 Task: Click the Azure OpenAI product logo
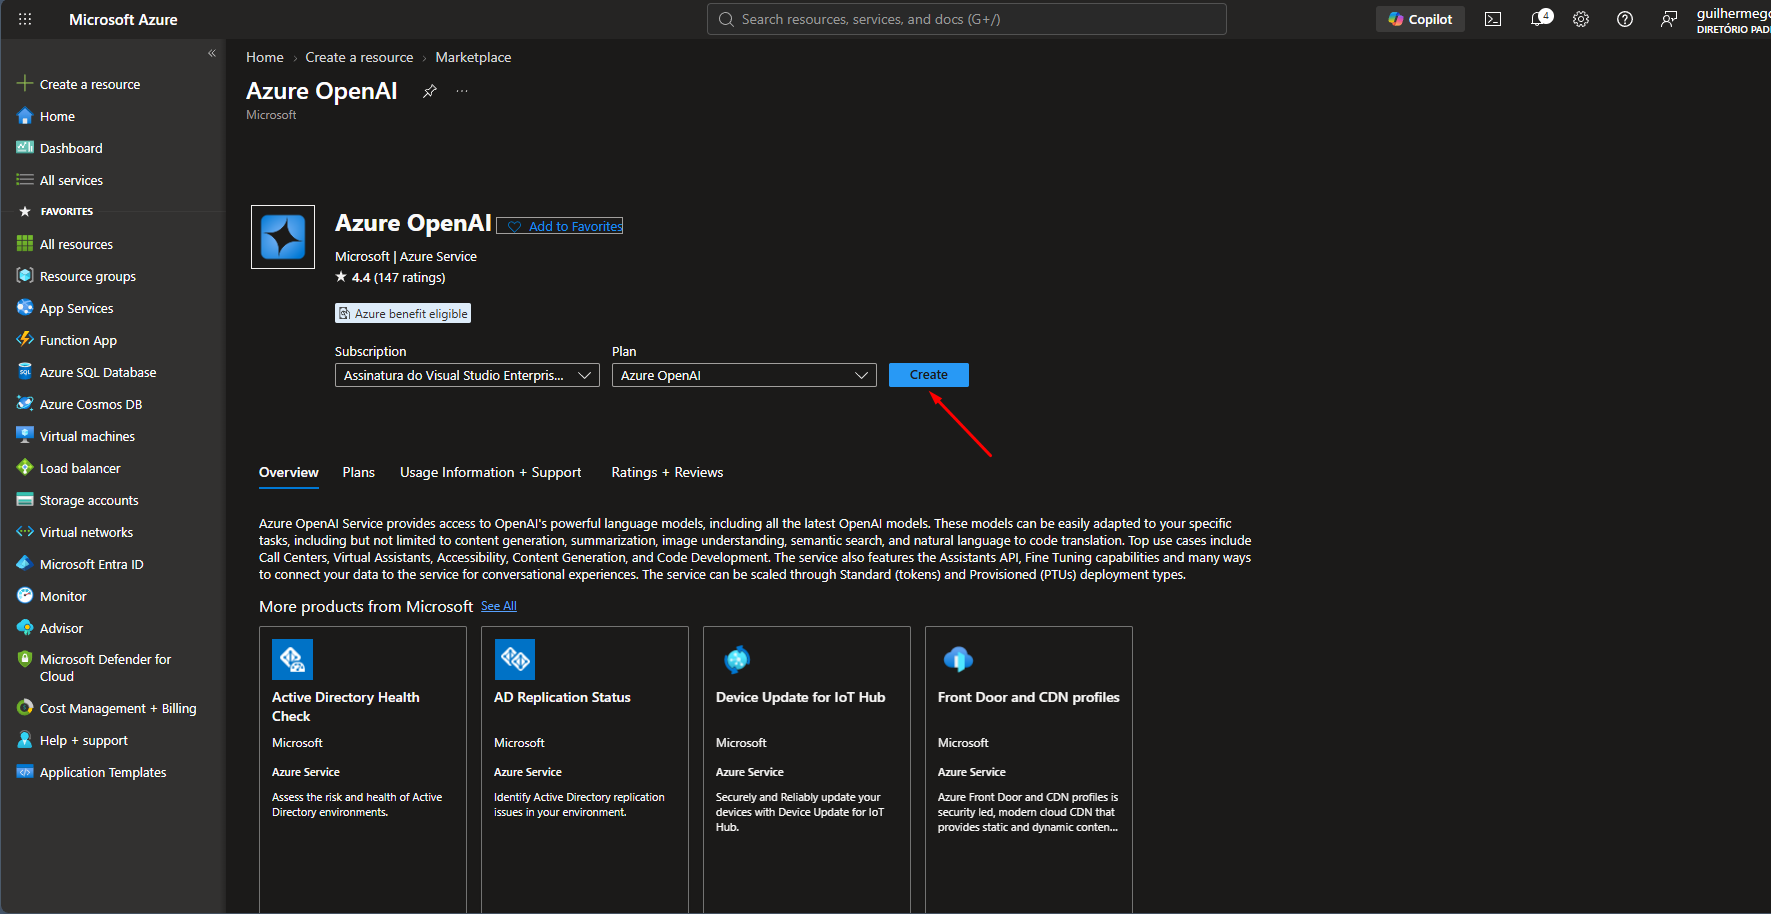click(x=283, y=237)
